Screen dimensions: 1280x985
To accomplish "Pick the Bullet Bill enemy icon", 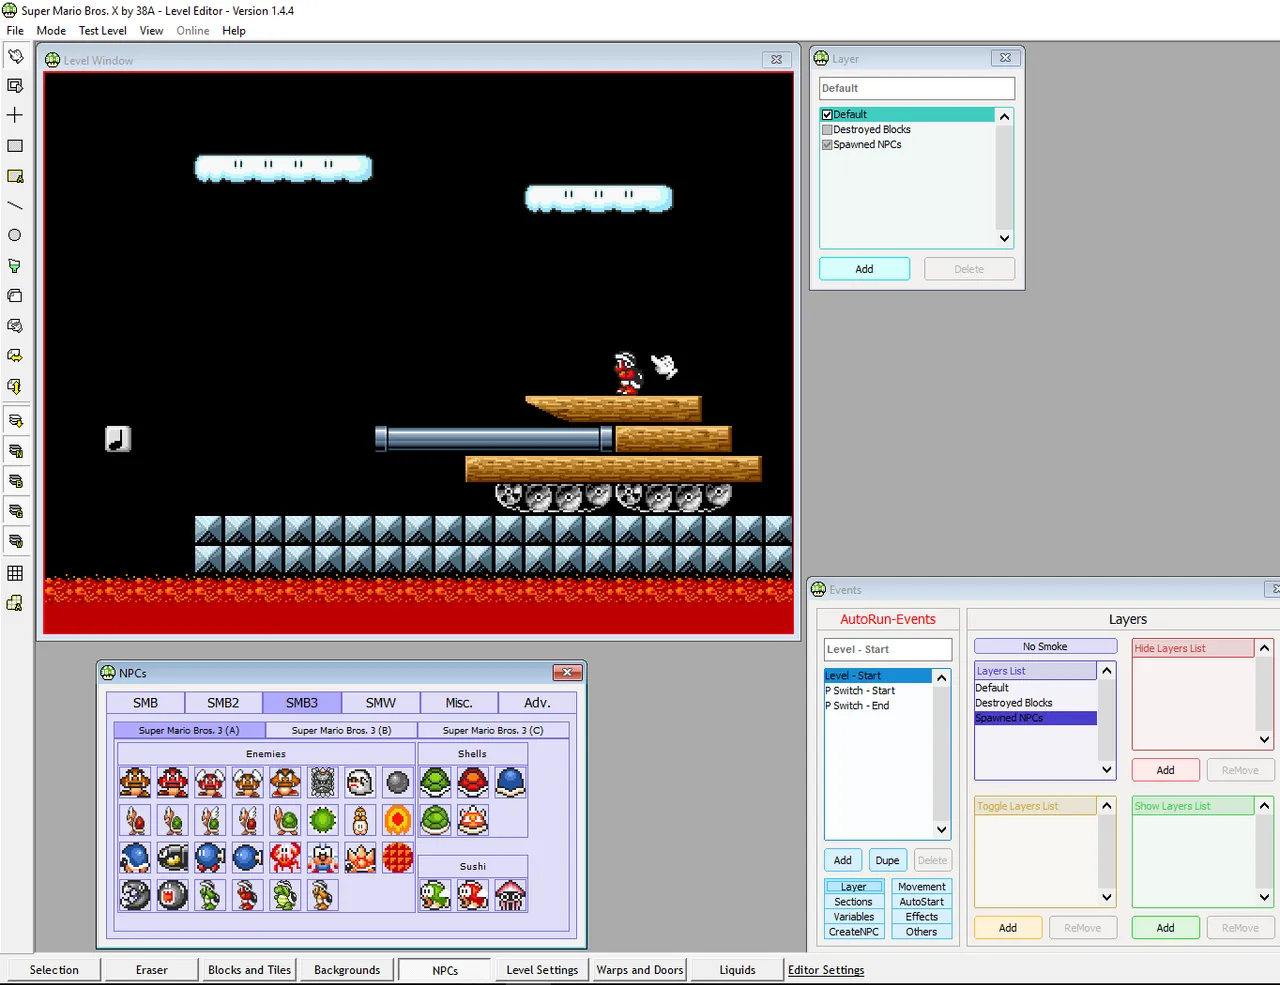I will pyautogui.click(x=172, y=857).
